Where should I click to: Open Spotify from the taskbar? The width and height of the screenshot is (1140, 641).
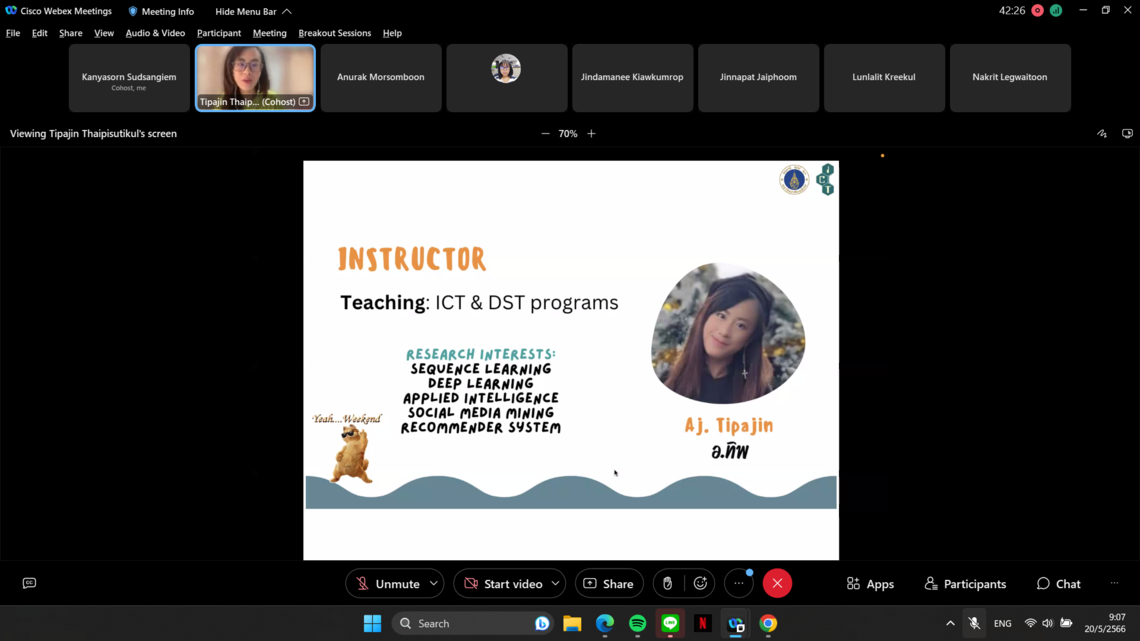pos(637,623)
